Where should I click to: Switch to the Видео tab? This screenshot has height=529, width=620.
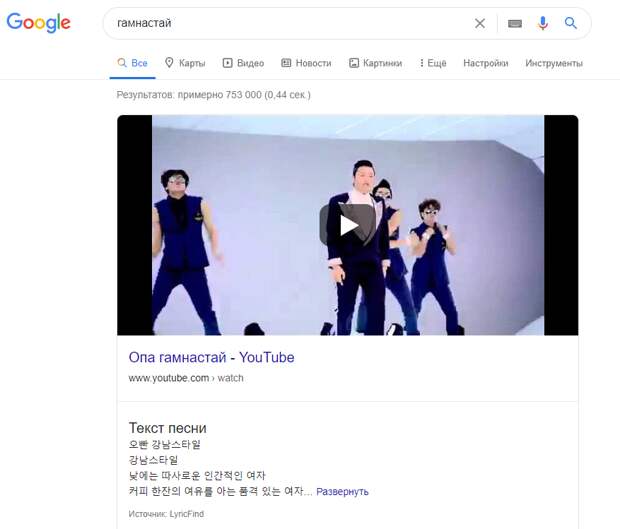(243, 63)
